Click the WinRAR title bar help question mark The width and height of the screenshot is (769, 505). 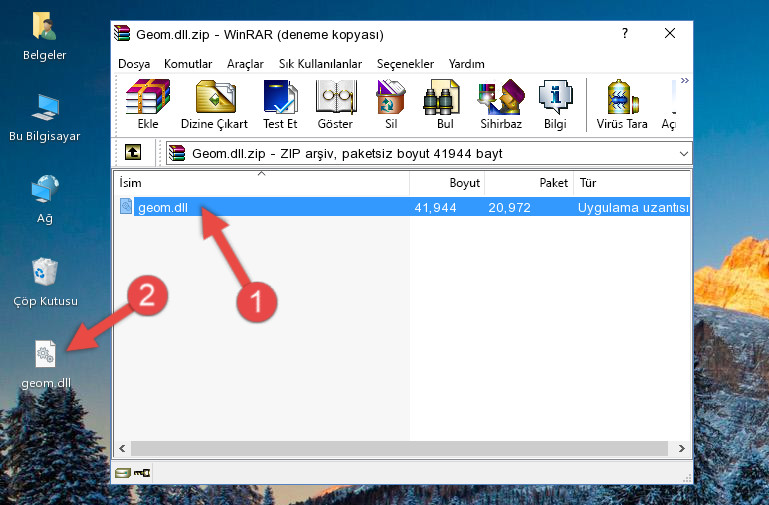pos(624,33)
